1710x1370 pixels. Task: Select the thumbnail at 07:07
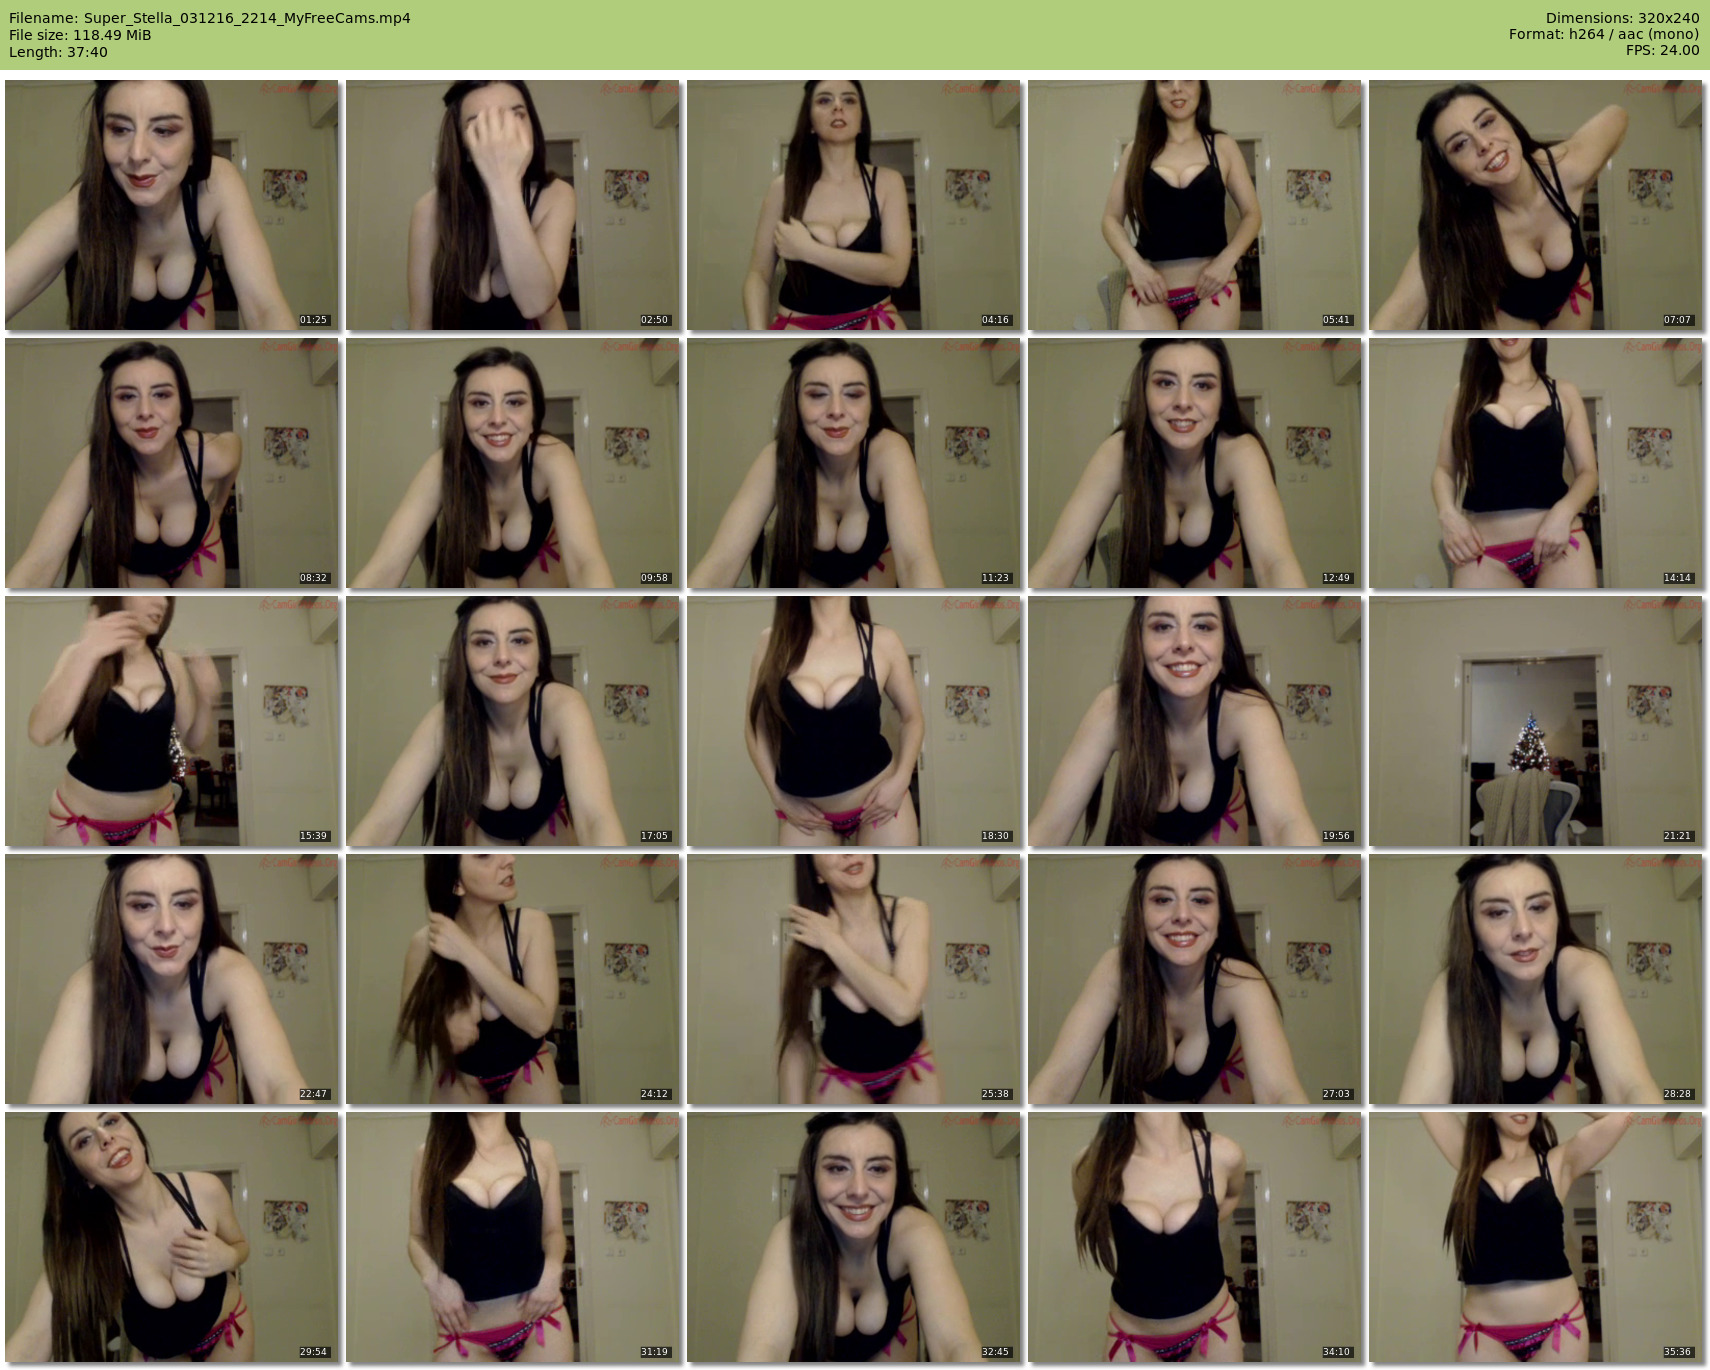point(1536,205)
